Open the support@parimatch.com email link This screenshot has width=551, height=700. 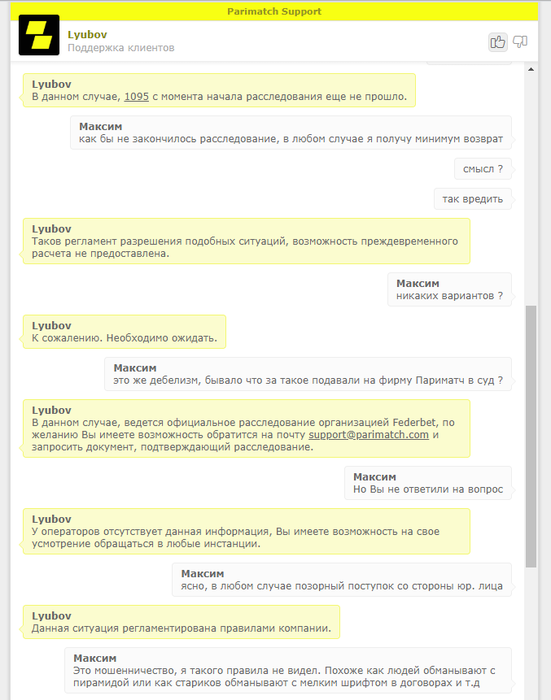pyautogui.click(x=368, y=434)
